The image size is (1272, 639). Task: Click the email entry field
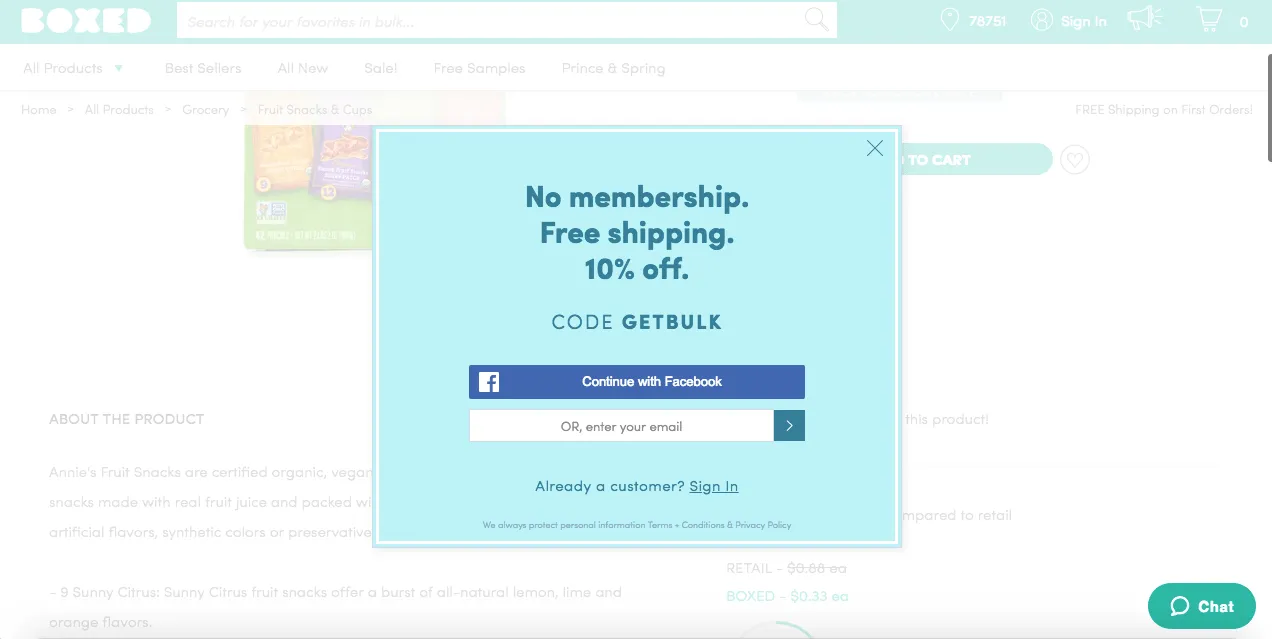click(x=621, y=426)
